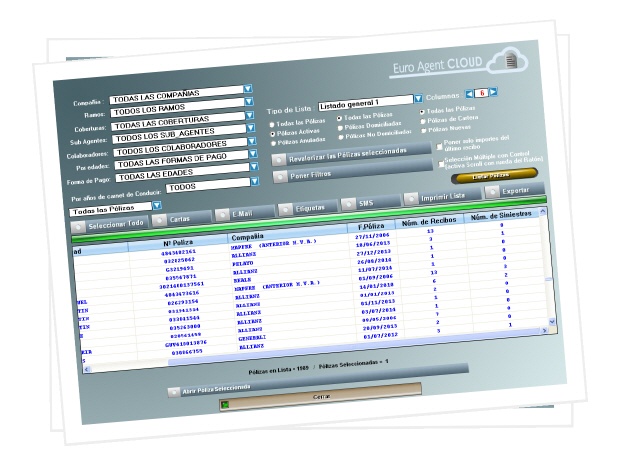The height and width of the screenshot is (465, 620).
Task: Expand the Todas las Pólizas dropdown above Seleccionar Todo
Action: pos(157,205)
